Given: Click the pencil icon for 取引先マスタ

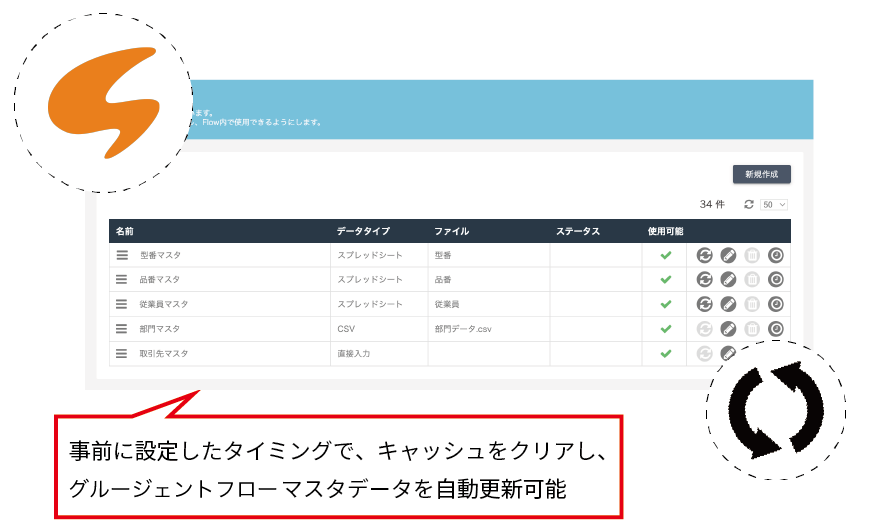Looking at the screenshot, I should click(x=728, y=353).
